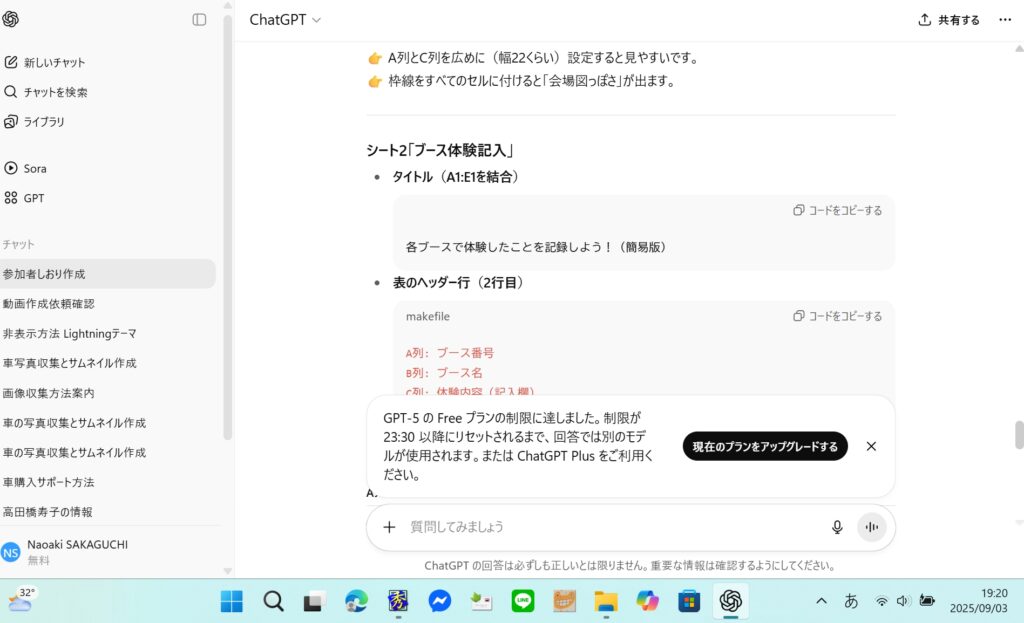The width and height of the screenshot is (1024, 623).
Task: Open the 車購入サポート方法 chat
Action: point(48,482)
